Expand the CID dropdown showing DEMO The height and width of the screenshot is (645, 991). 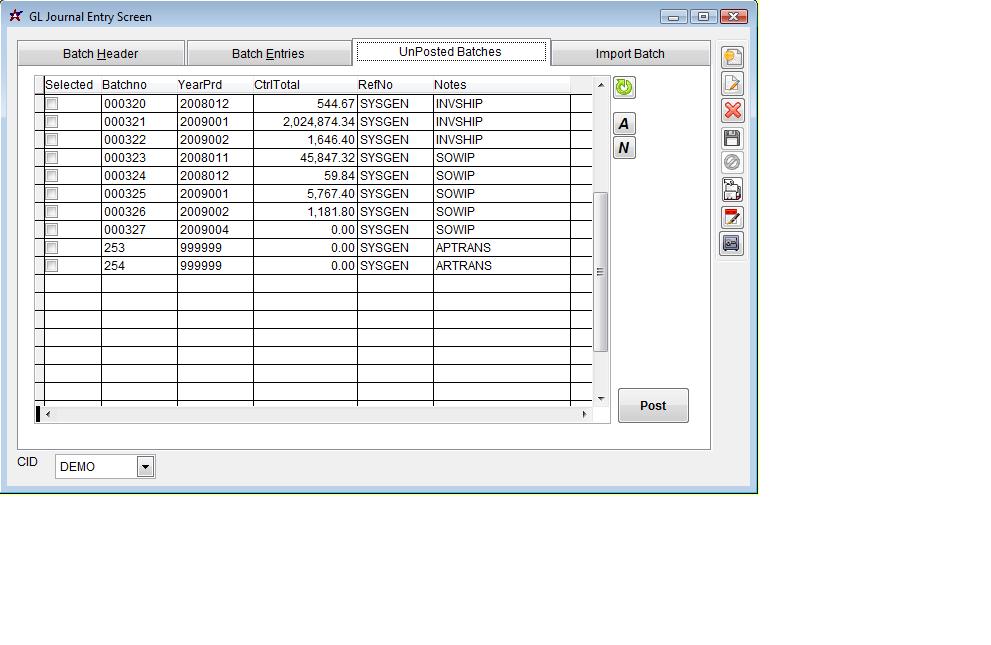tap(145, 467)
